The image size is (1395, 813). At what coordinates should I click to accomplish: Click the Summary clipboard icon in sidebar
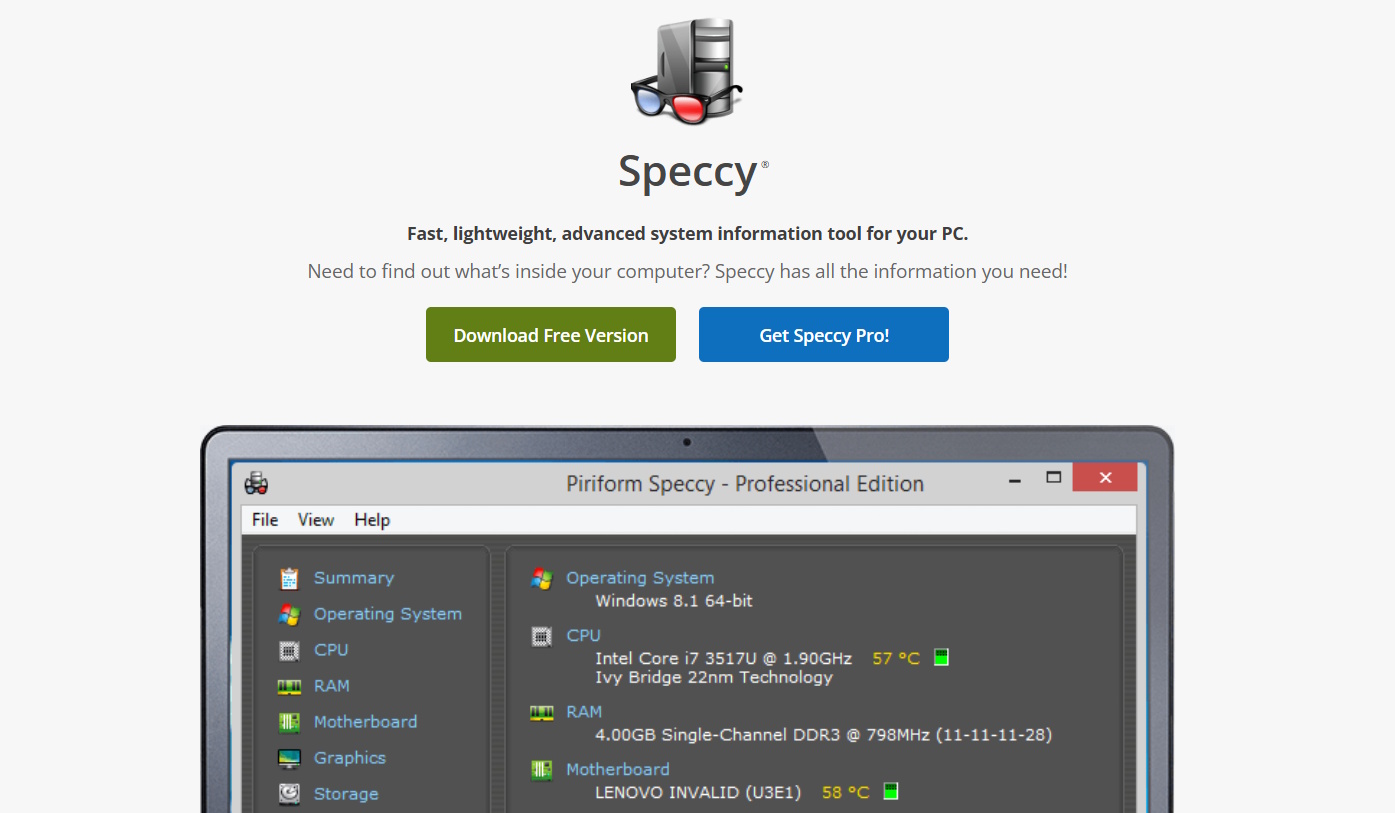pos(289,578)
